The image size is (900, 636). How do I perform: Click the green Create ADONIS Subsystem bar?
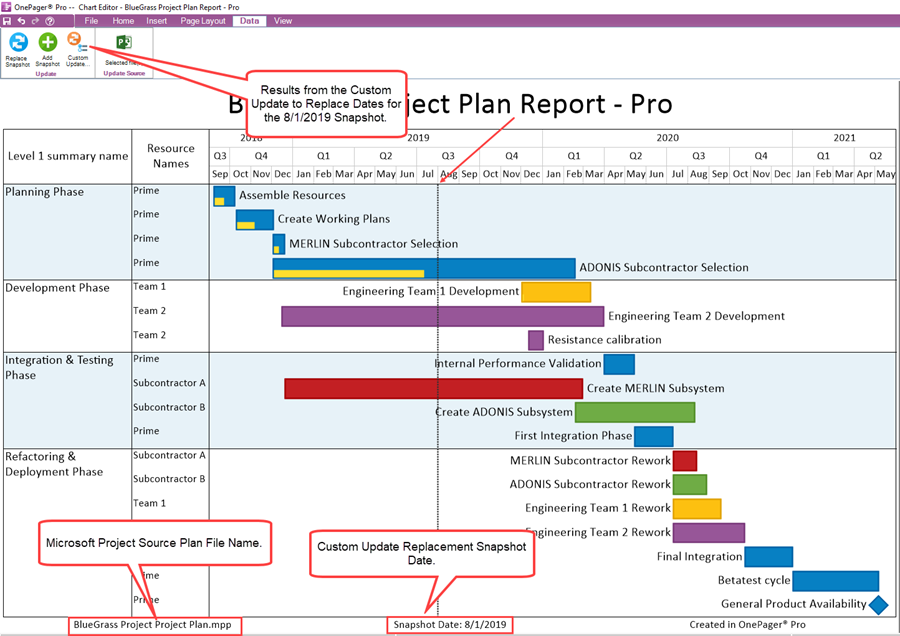tap(634, 412)
